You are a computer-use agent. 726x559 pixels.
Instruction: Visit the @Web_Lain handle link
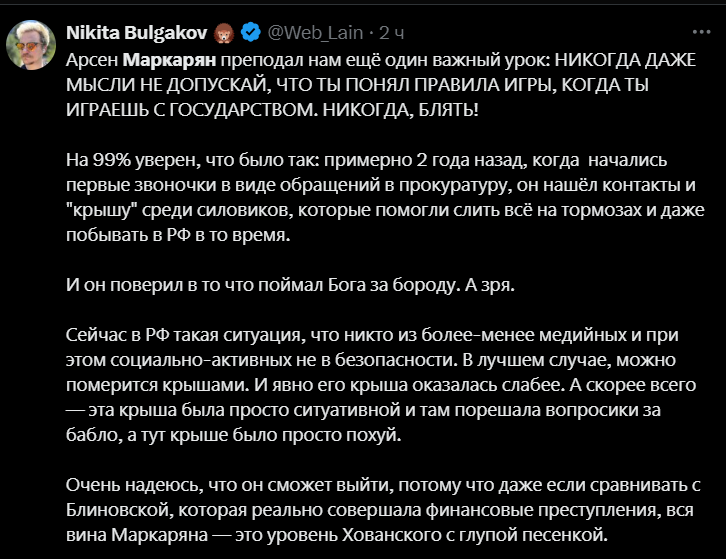click(x=315, y=33)
